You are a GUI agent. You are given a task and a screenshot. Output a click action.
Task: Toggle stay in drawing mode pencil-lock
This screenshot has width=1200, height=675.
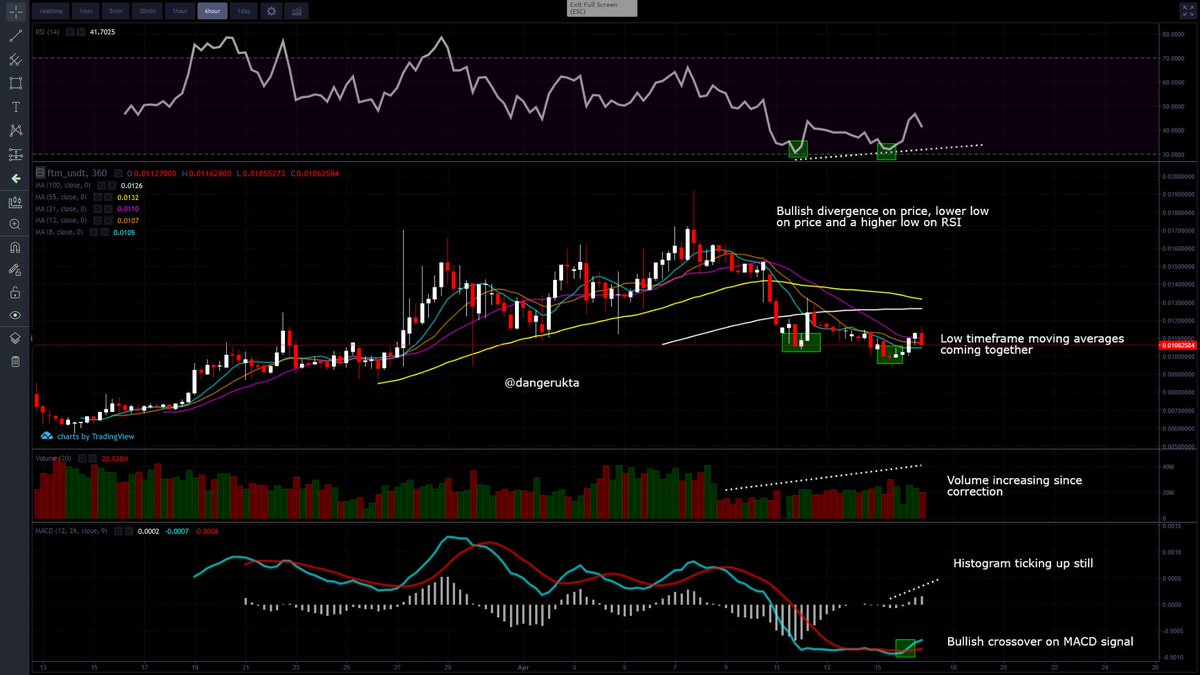[x=15, y=270]
